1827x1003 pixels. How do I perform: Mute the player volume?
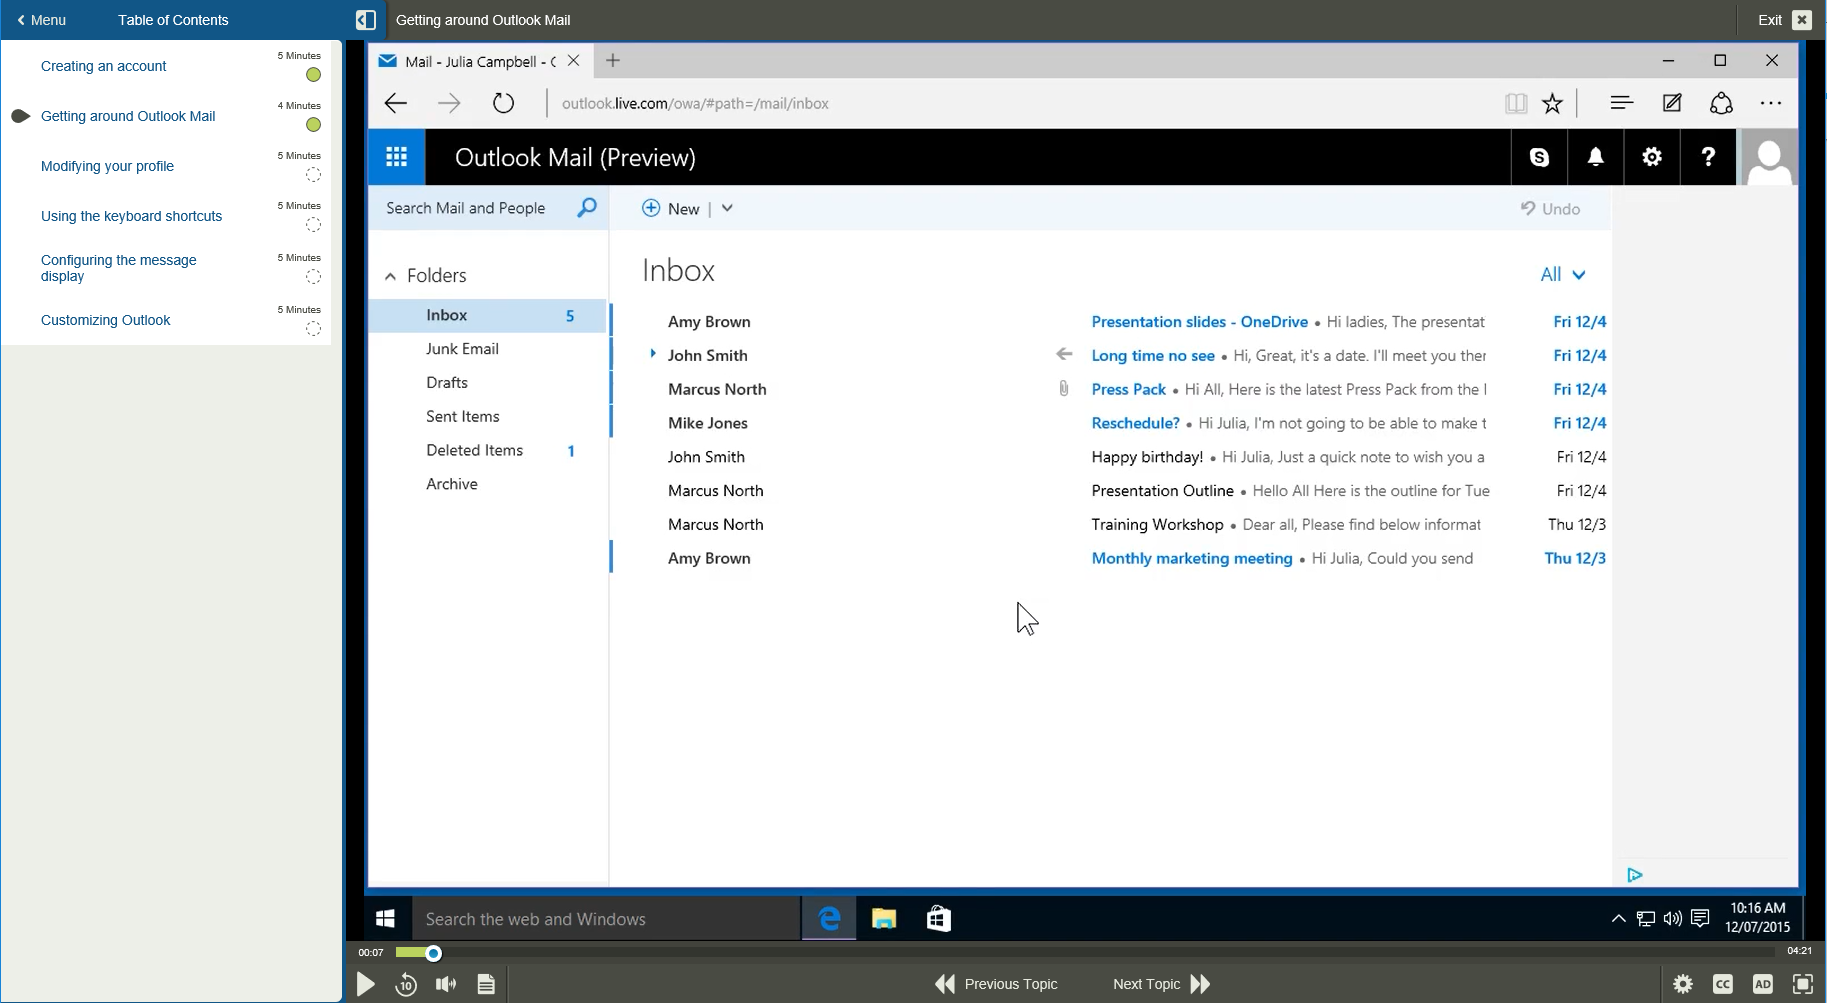[445, 984]
